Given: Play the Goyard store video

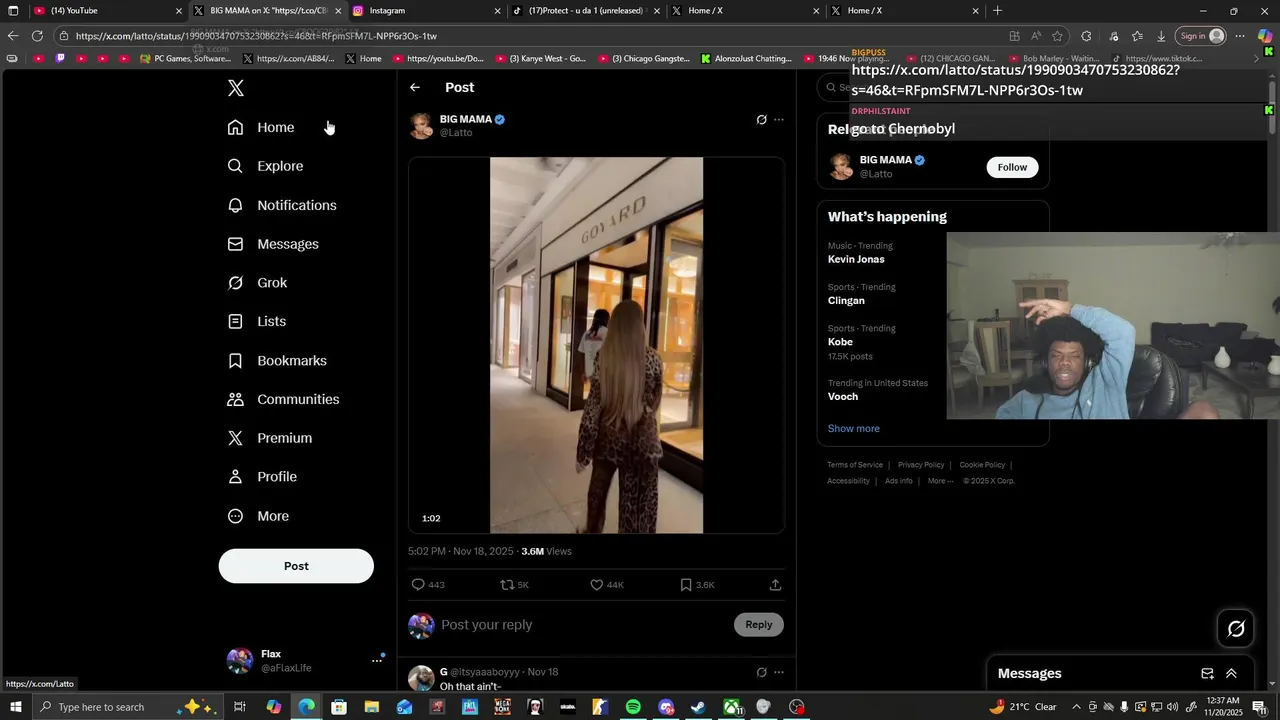Looking at the screenshot, I should point(596,345).
